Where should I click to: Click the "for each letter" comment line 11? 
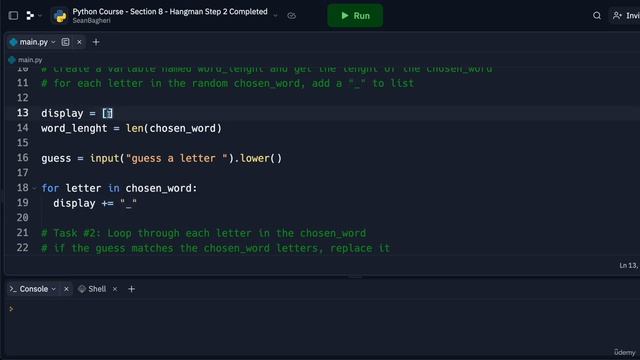tap(227, 84)
